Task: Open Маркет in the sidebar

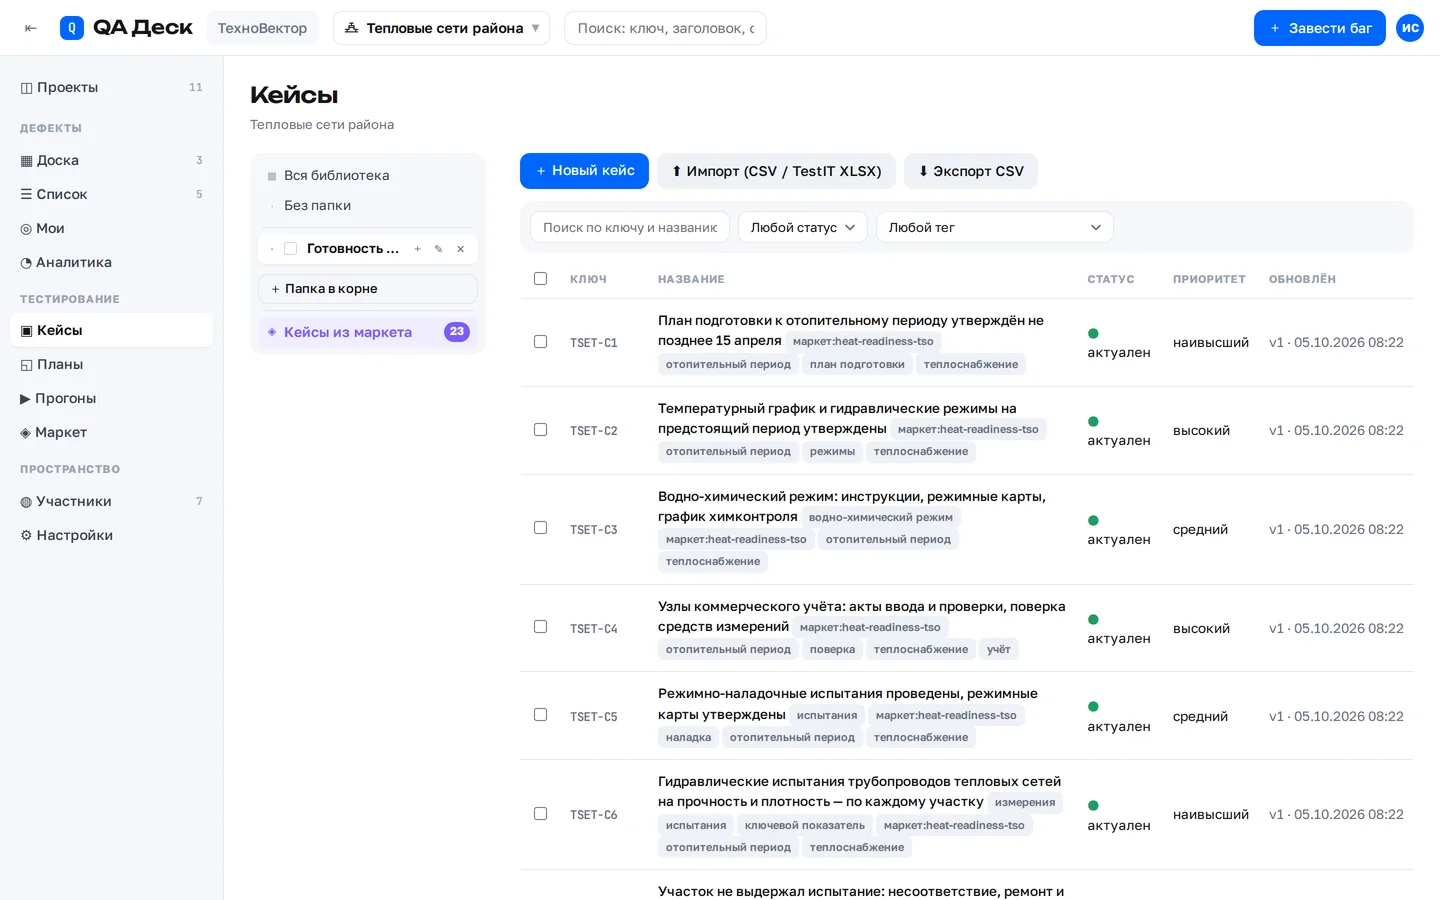Action: [111, 432]
